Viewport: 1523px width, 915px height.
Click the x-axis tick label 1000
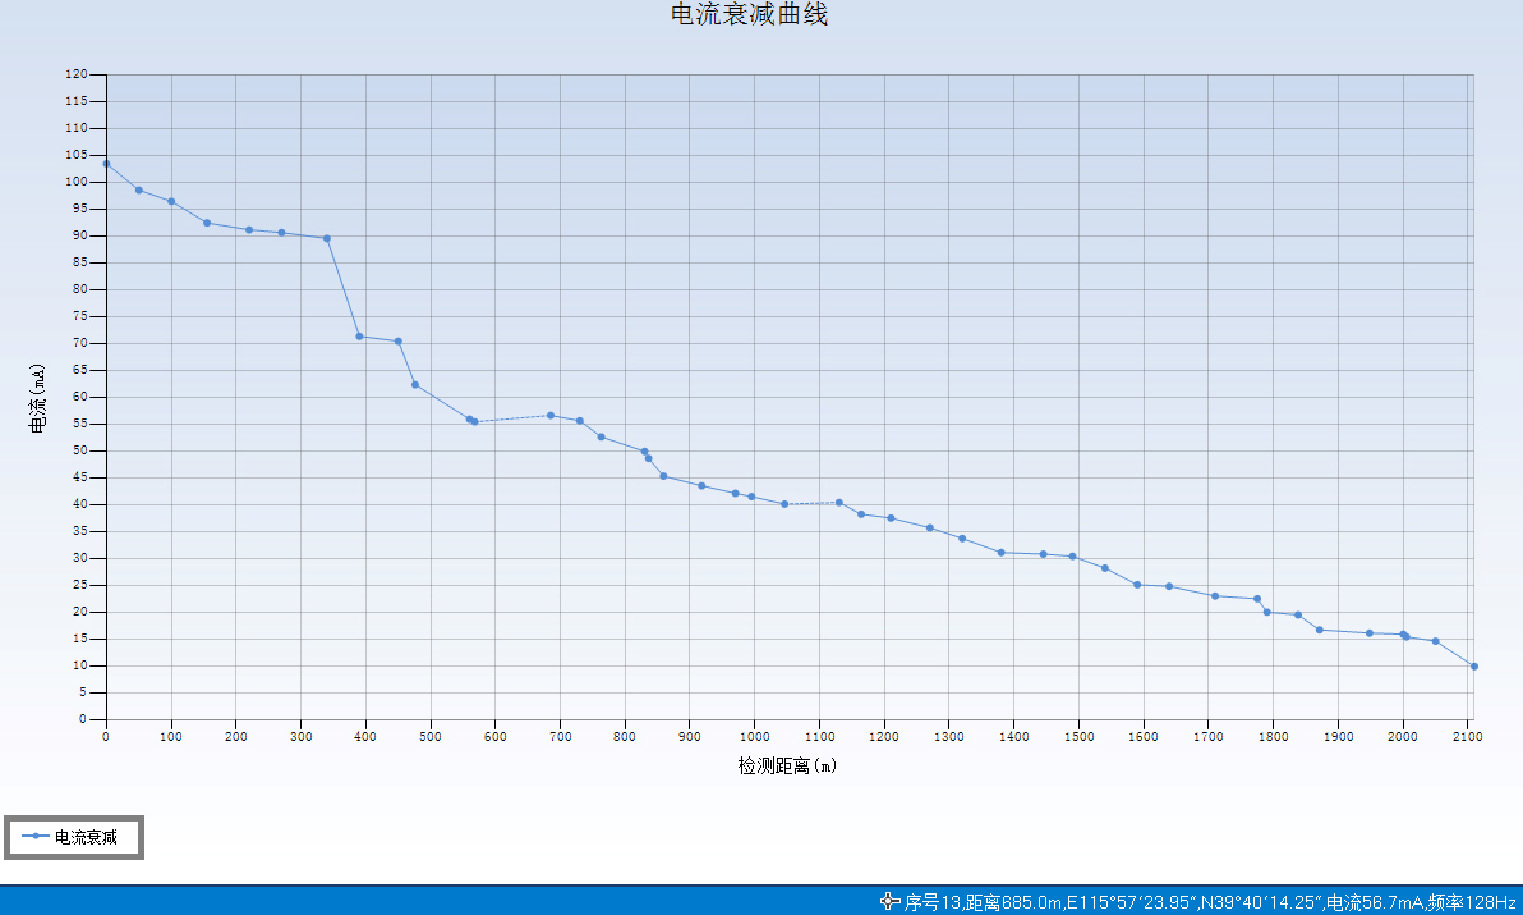point(754,737)
